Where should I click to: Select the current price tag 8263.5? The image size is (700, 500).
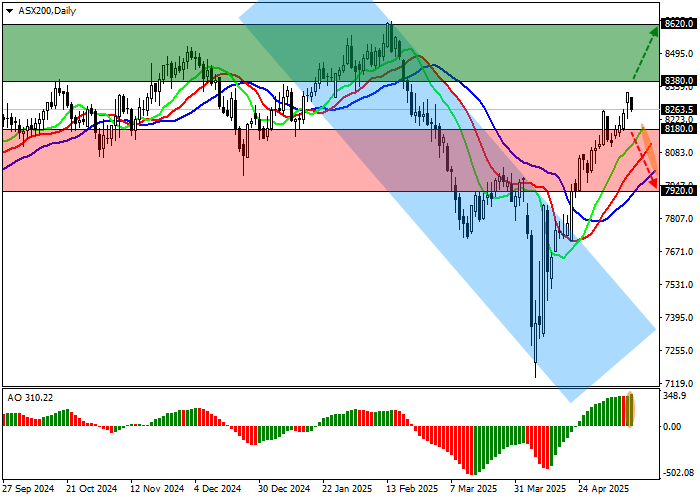[679, 109]
